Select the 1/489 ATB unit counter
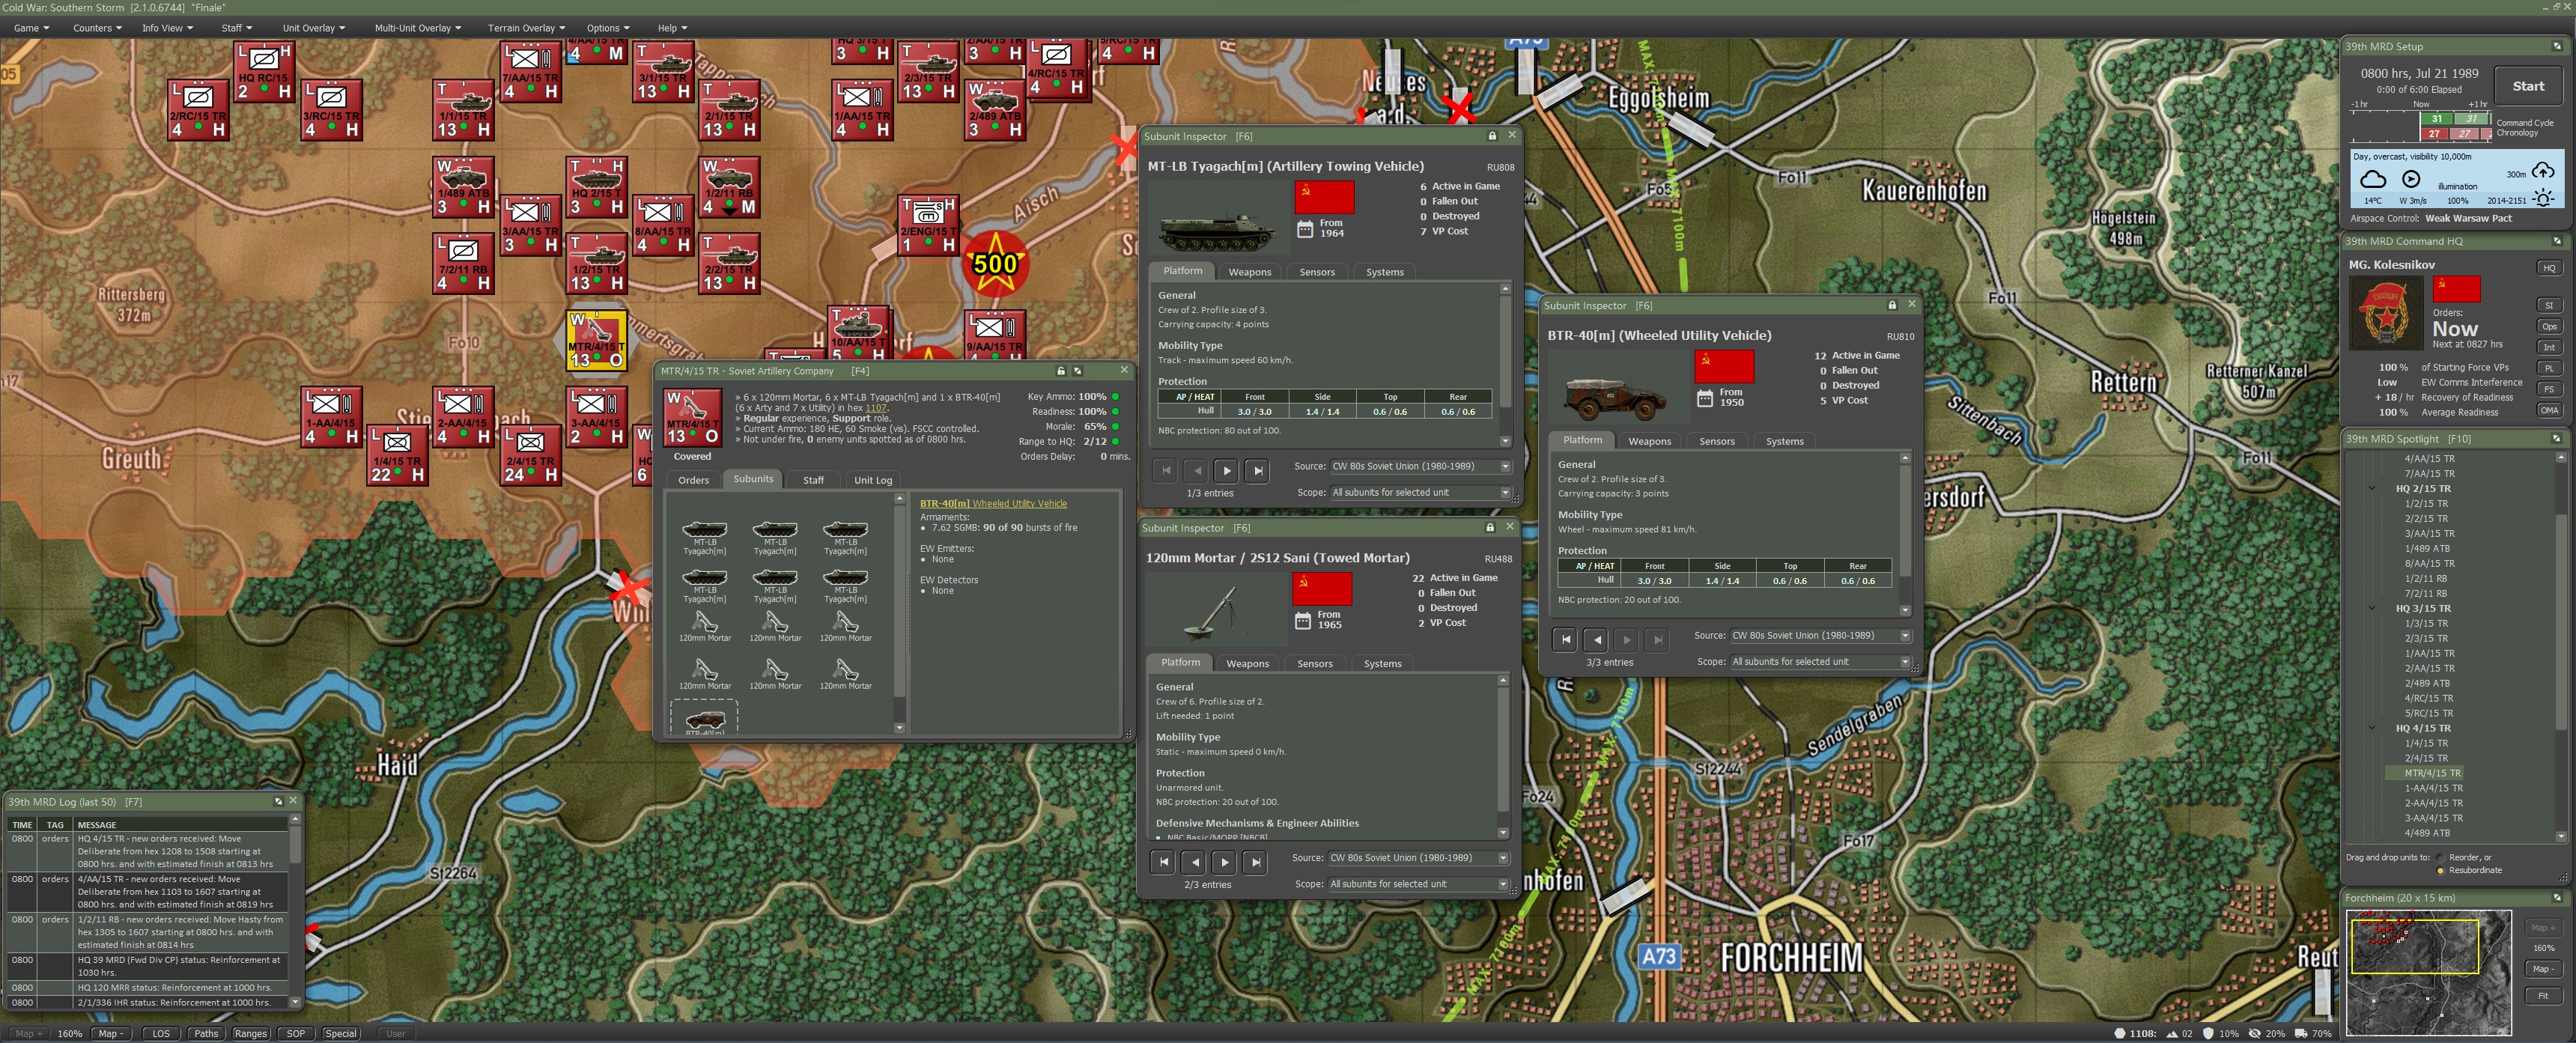2576x1043 pixels. [x=464, y=187]
